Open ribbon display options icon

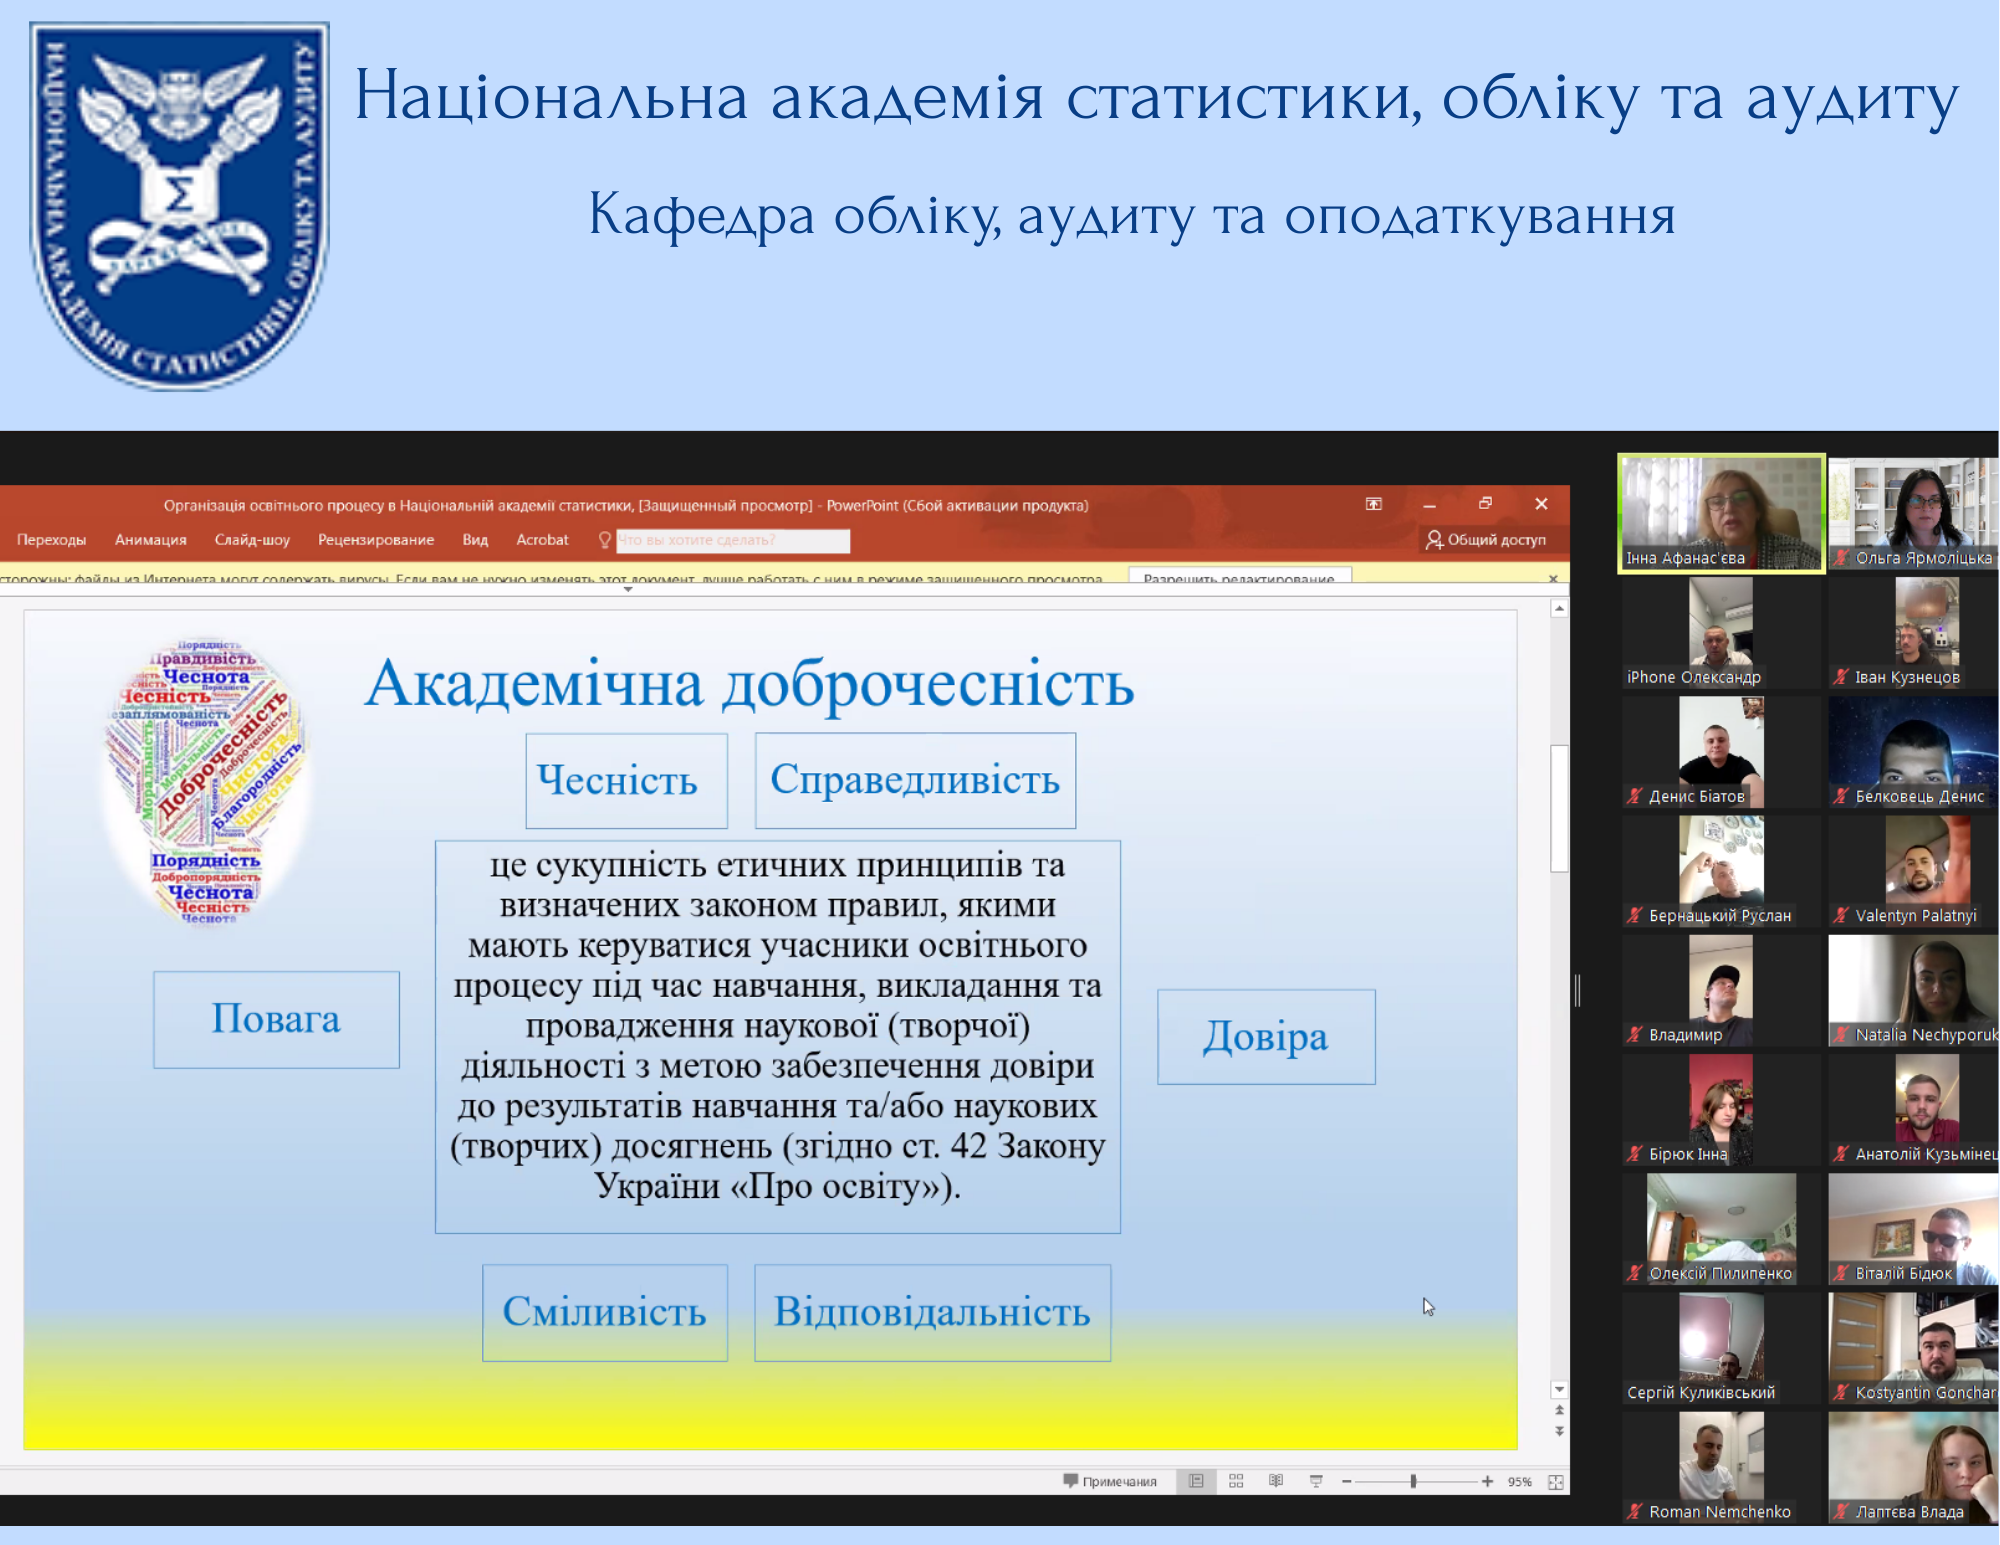pos(1374,504)
